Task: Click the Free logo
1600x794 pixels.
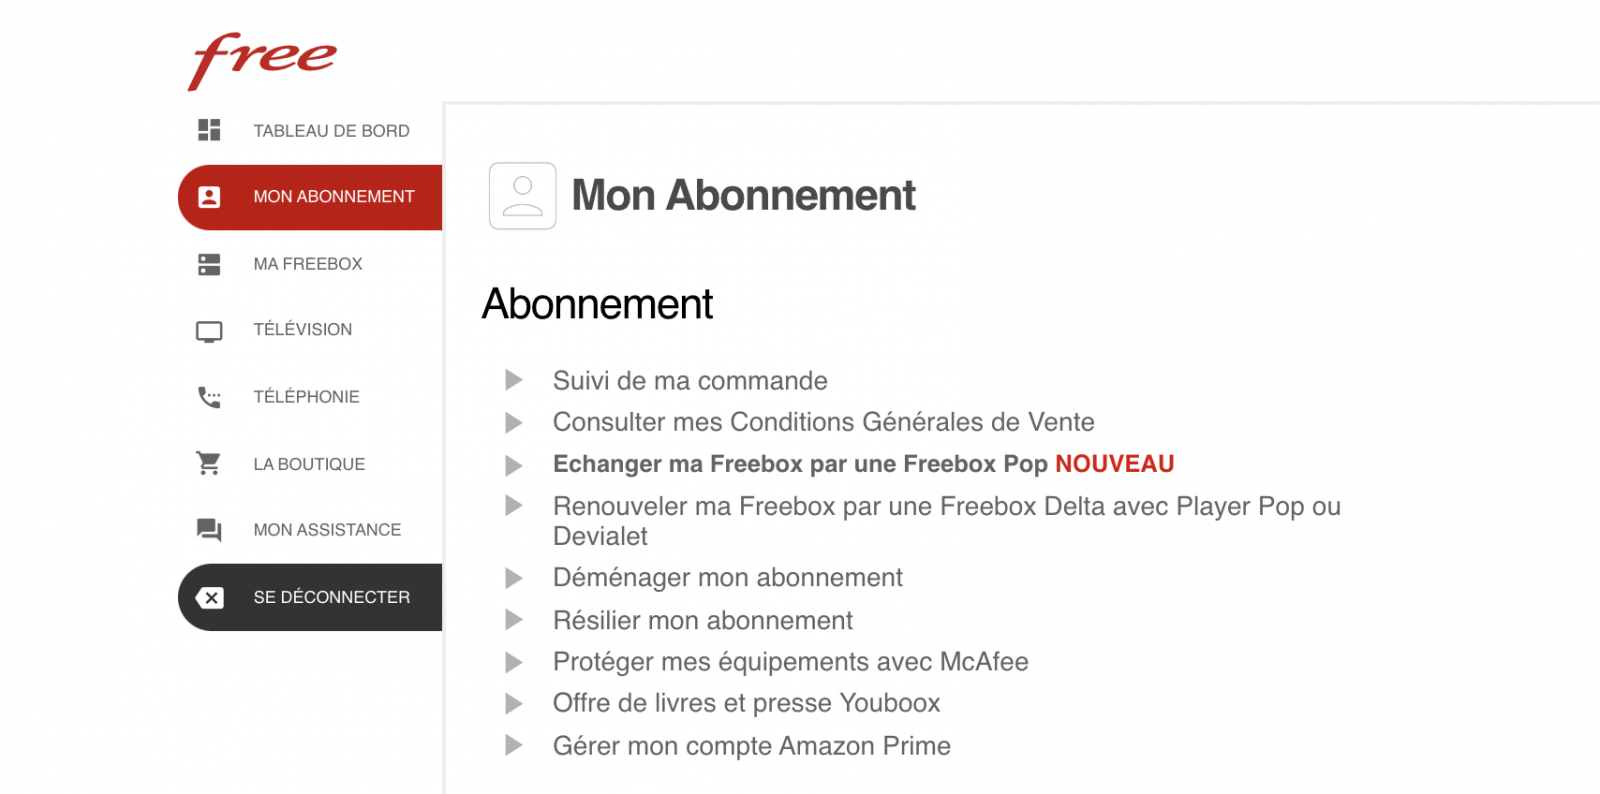Action: [262, 59]
